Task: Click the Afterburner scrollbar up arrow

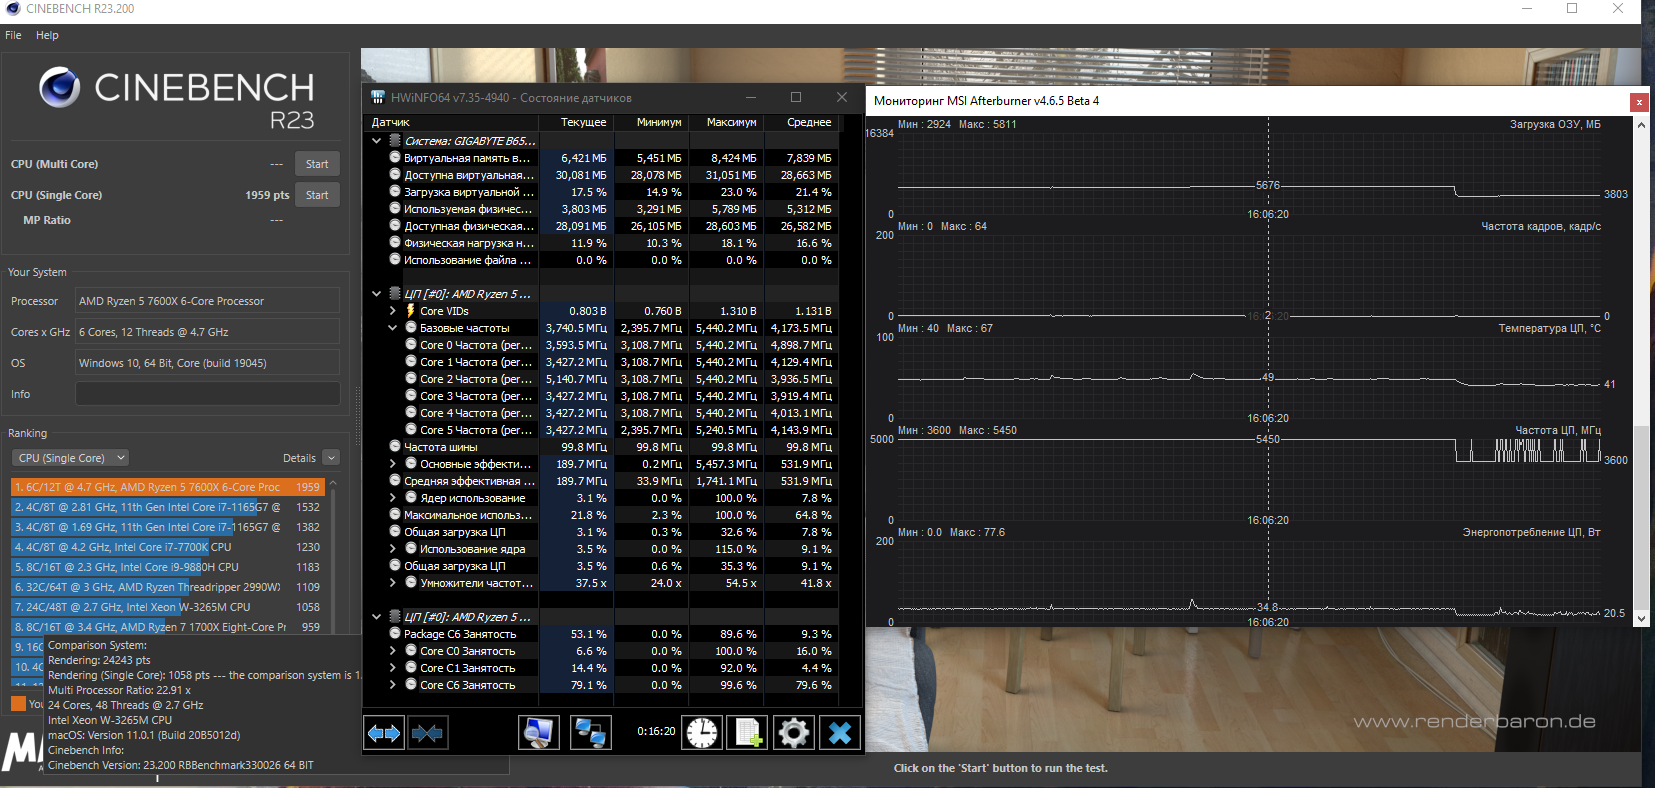Action: 1641,125
